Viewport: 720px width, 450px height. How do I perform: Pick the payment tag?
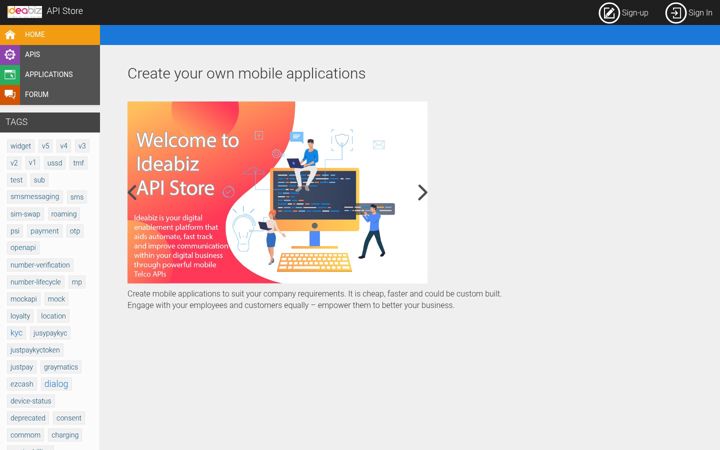click(x=45, y=231)
